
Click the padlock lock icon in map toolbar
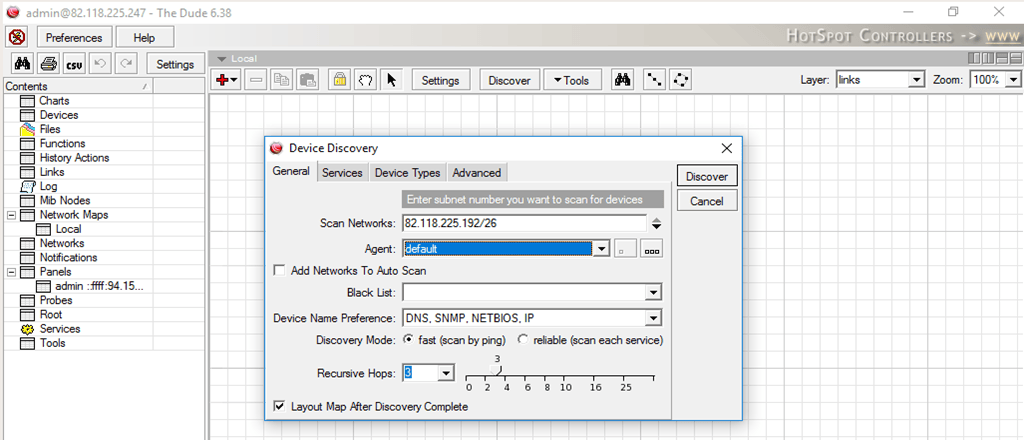tap(339, 80)
